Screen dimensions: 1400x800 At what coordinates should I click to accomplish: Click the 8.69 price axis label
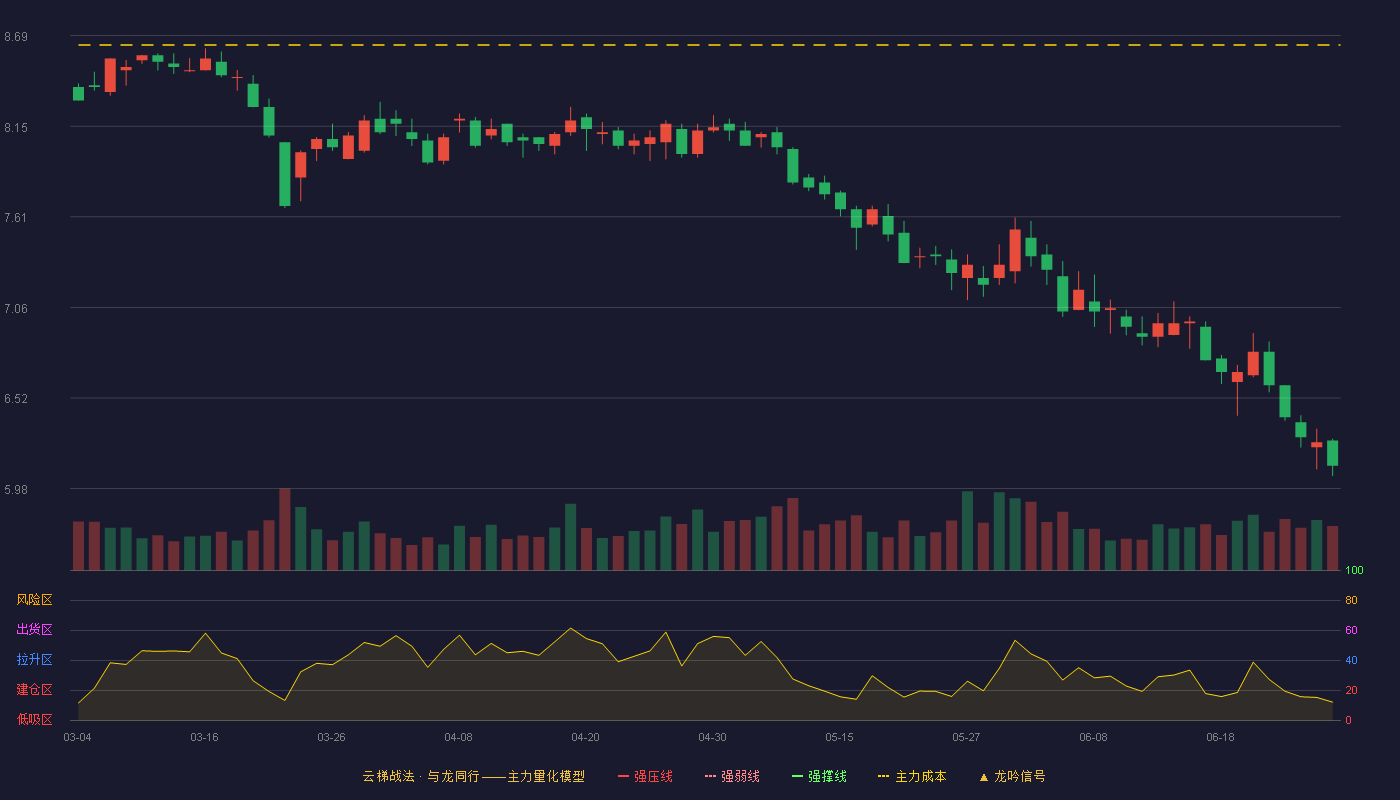[x=16, y=37]
